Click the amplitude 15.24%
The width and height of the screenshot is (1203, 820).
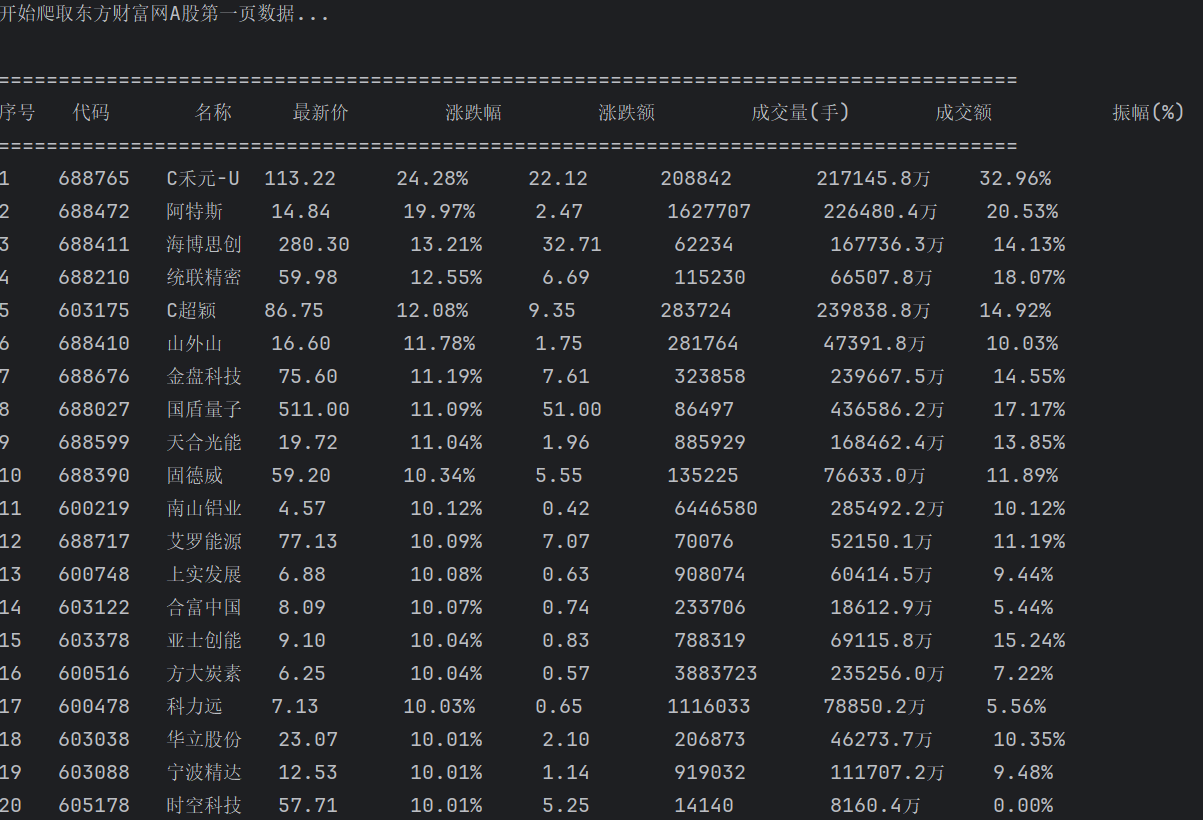click(x=1029, y=641)
